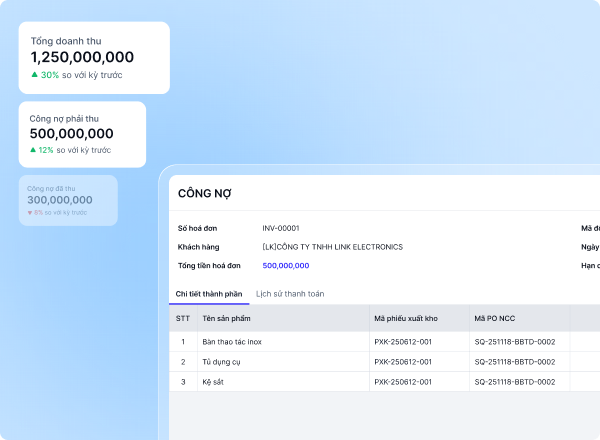Viewport: 600px width, 440px height.
Task: Click SQ-251118-BBTD-0002 in the Tủ dụng cụ row
Action: coord(515,362)
